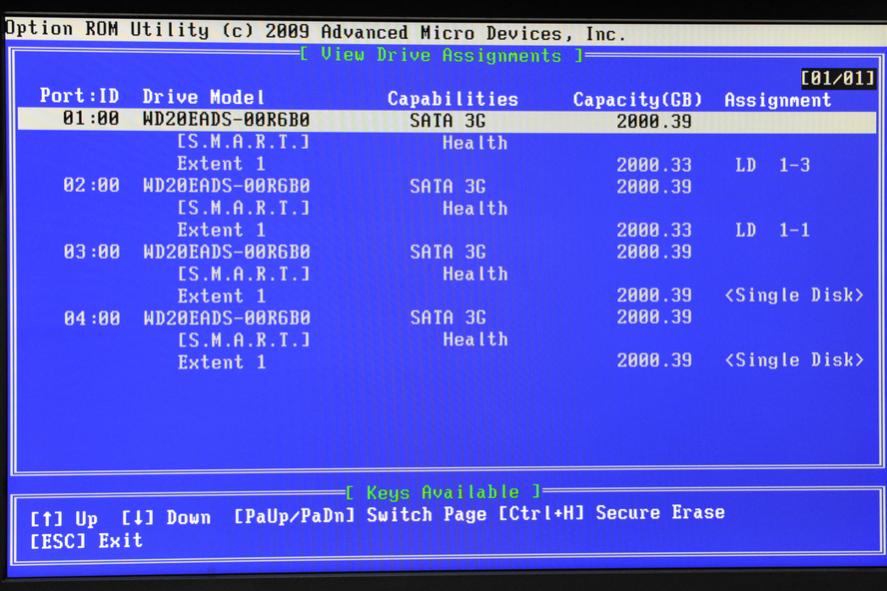Click the 2000.33 extent capacity for LD 1-3
This screenshot has height=591, width=887.
654,165
